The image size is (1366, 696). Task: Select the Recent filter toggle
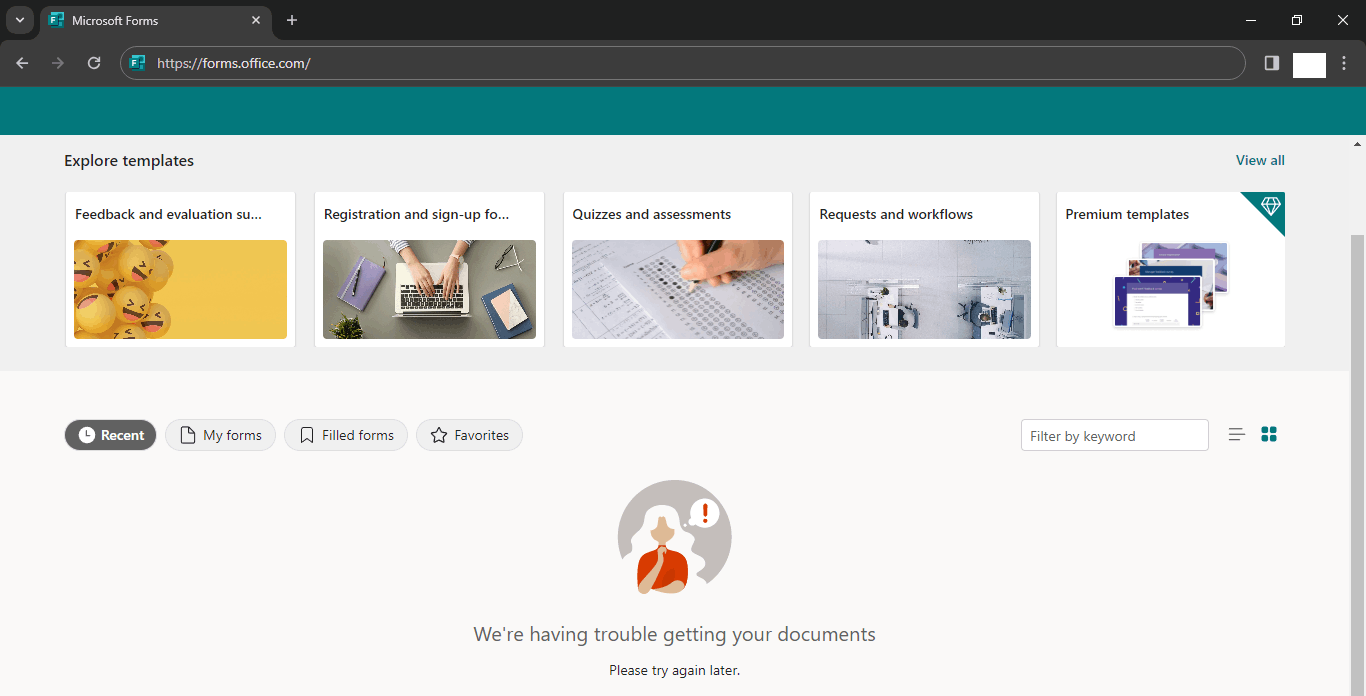click(x=110, y=435)
